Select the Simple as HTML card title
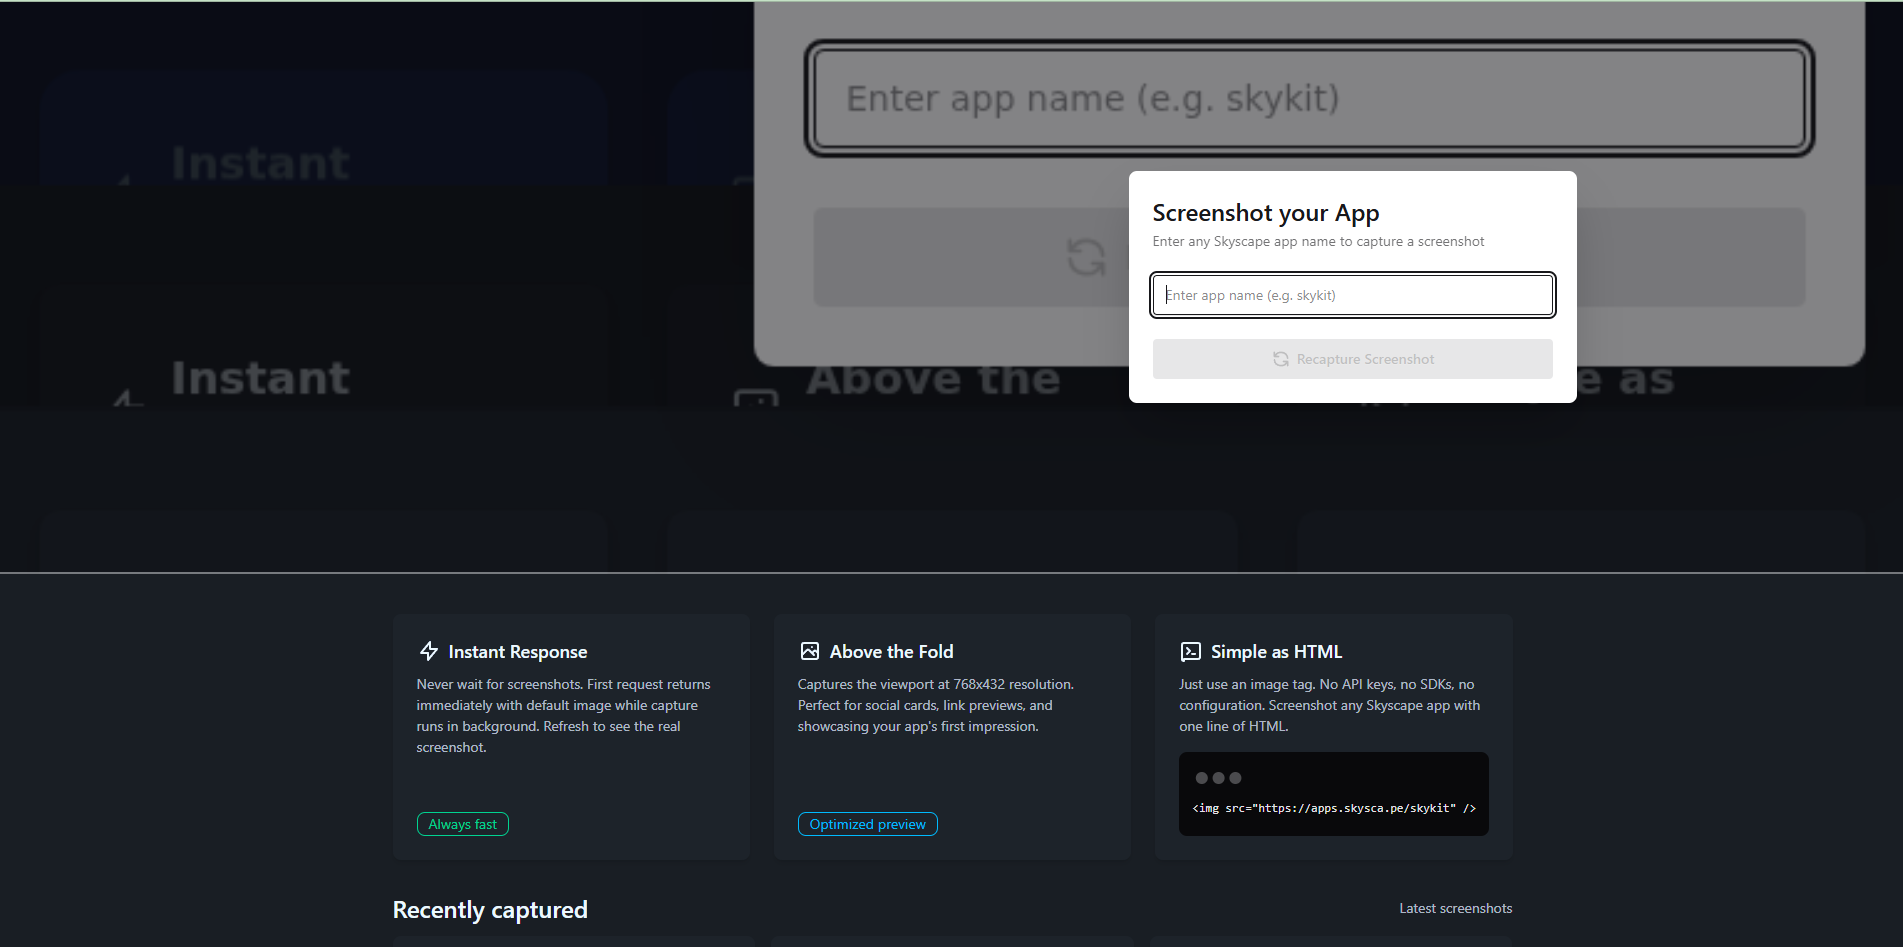 click(x=1276, y=652)
